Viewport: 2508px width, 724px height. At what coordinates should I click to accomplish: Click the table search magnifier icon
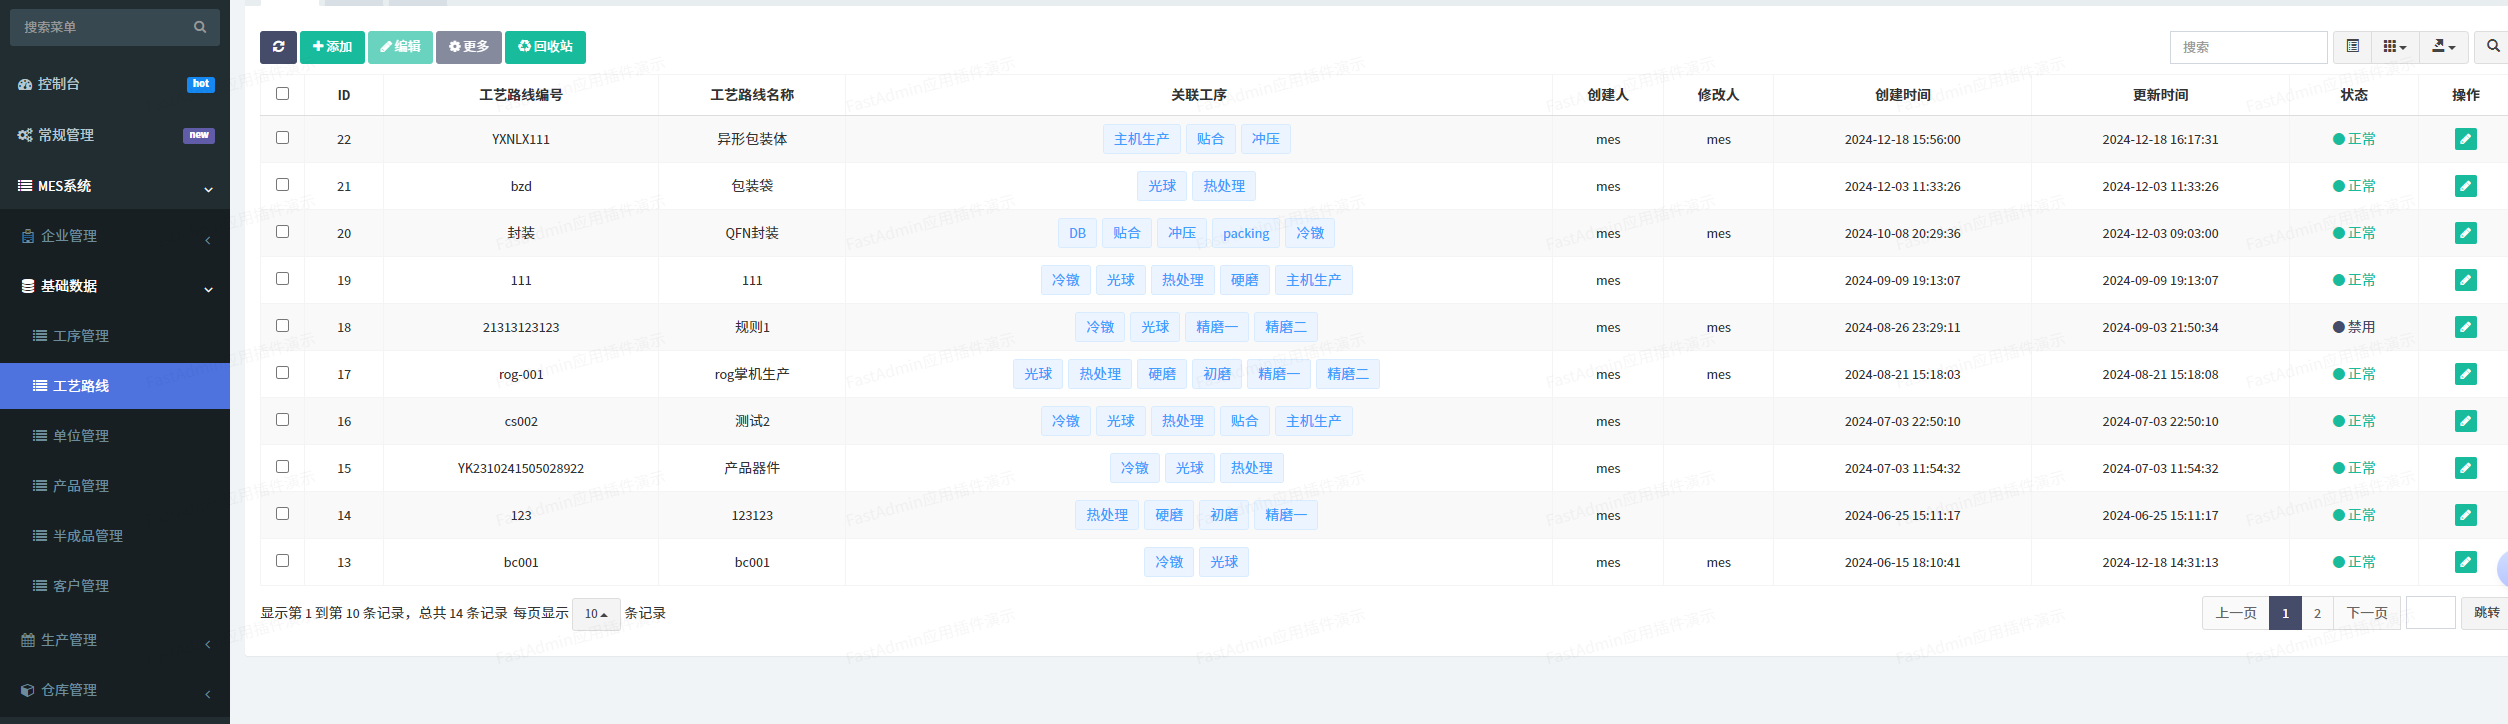(2492, 47)
